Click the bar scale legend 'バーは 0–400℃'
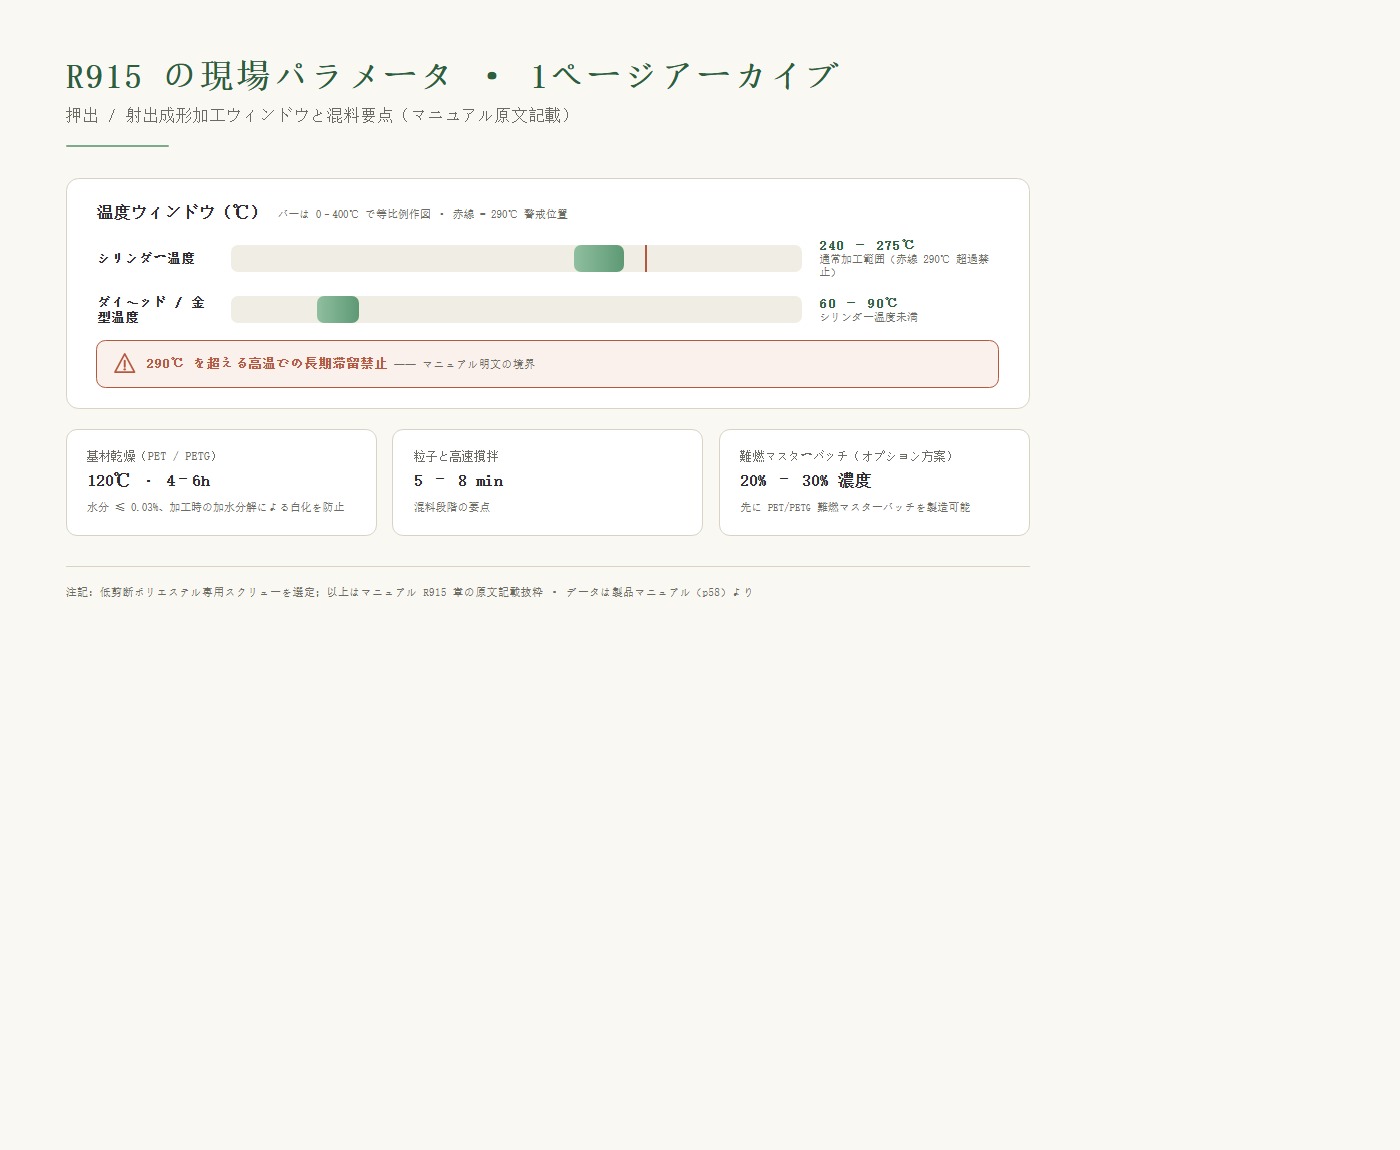This screenshot has width=1400, height=1150. (423, 214)
